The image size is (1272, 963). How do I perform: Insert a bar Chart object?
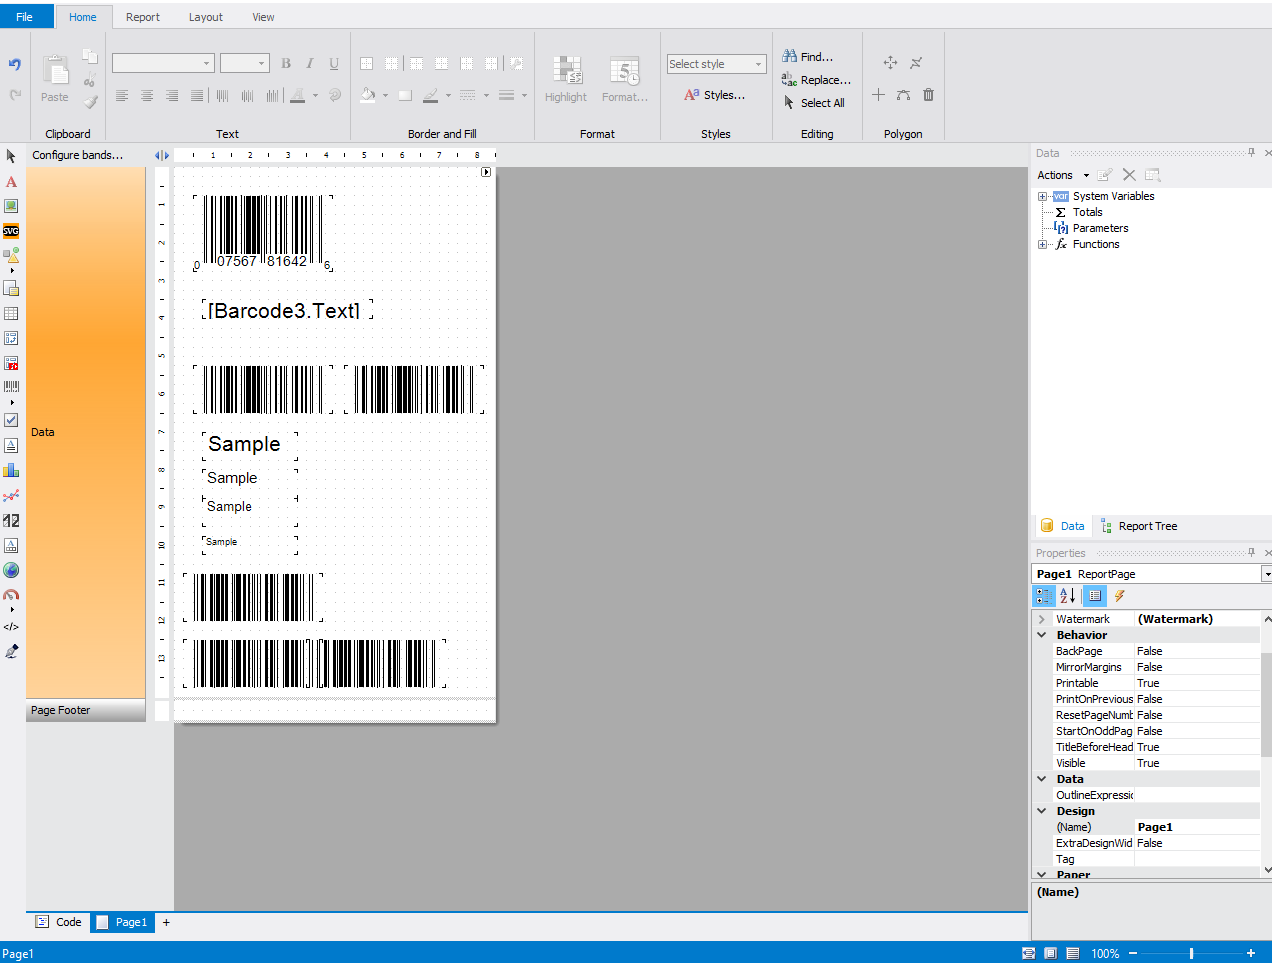click(x=11, y=470)
